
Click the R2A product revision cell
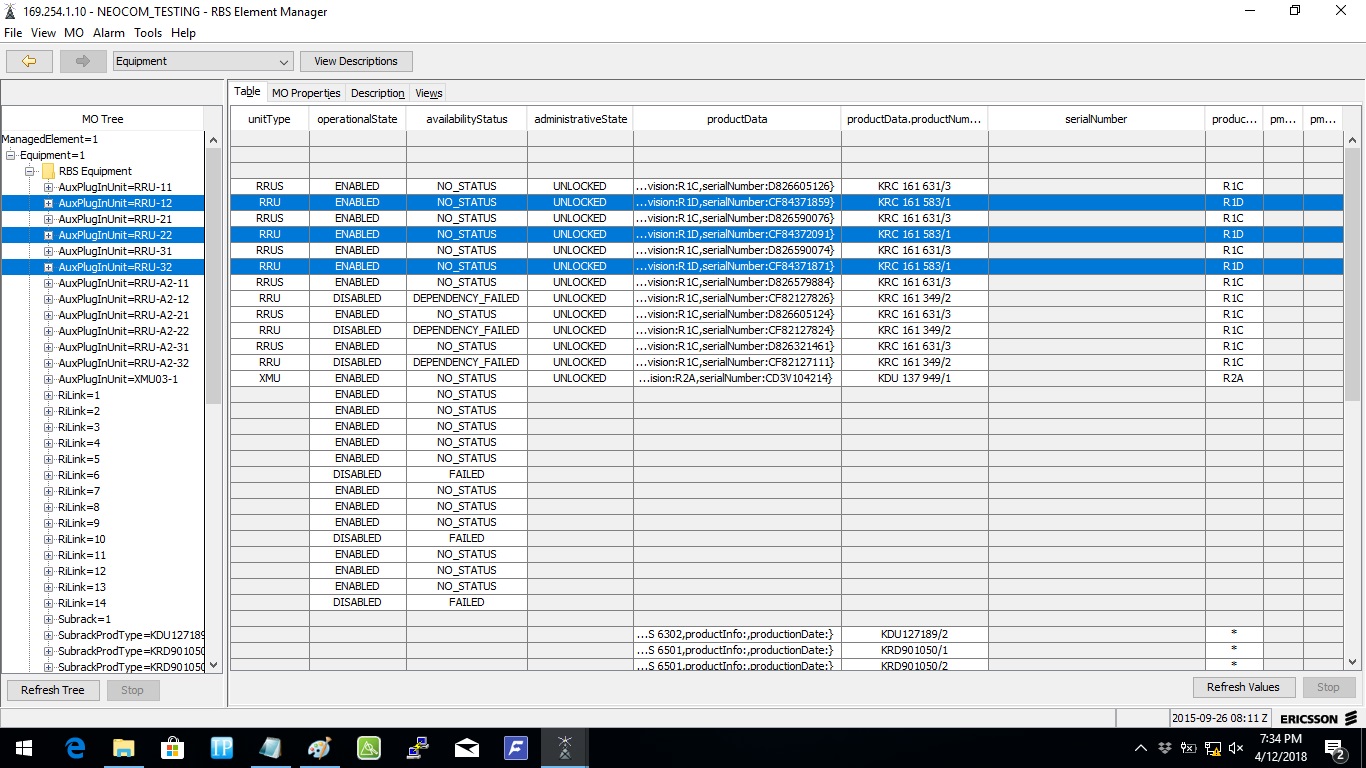(x=1234, y=379)
